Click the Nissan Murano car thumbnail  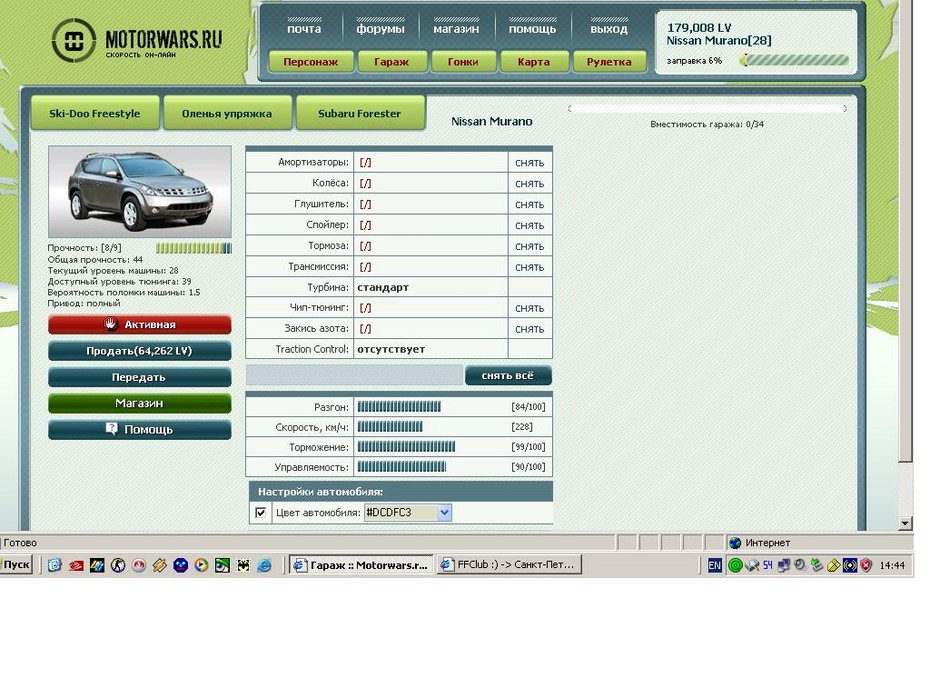tap(139, 192)
